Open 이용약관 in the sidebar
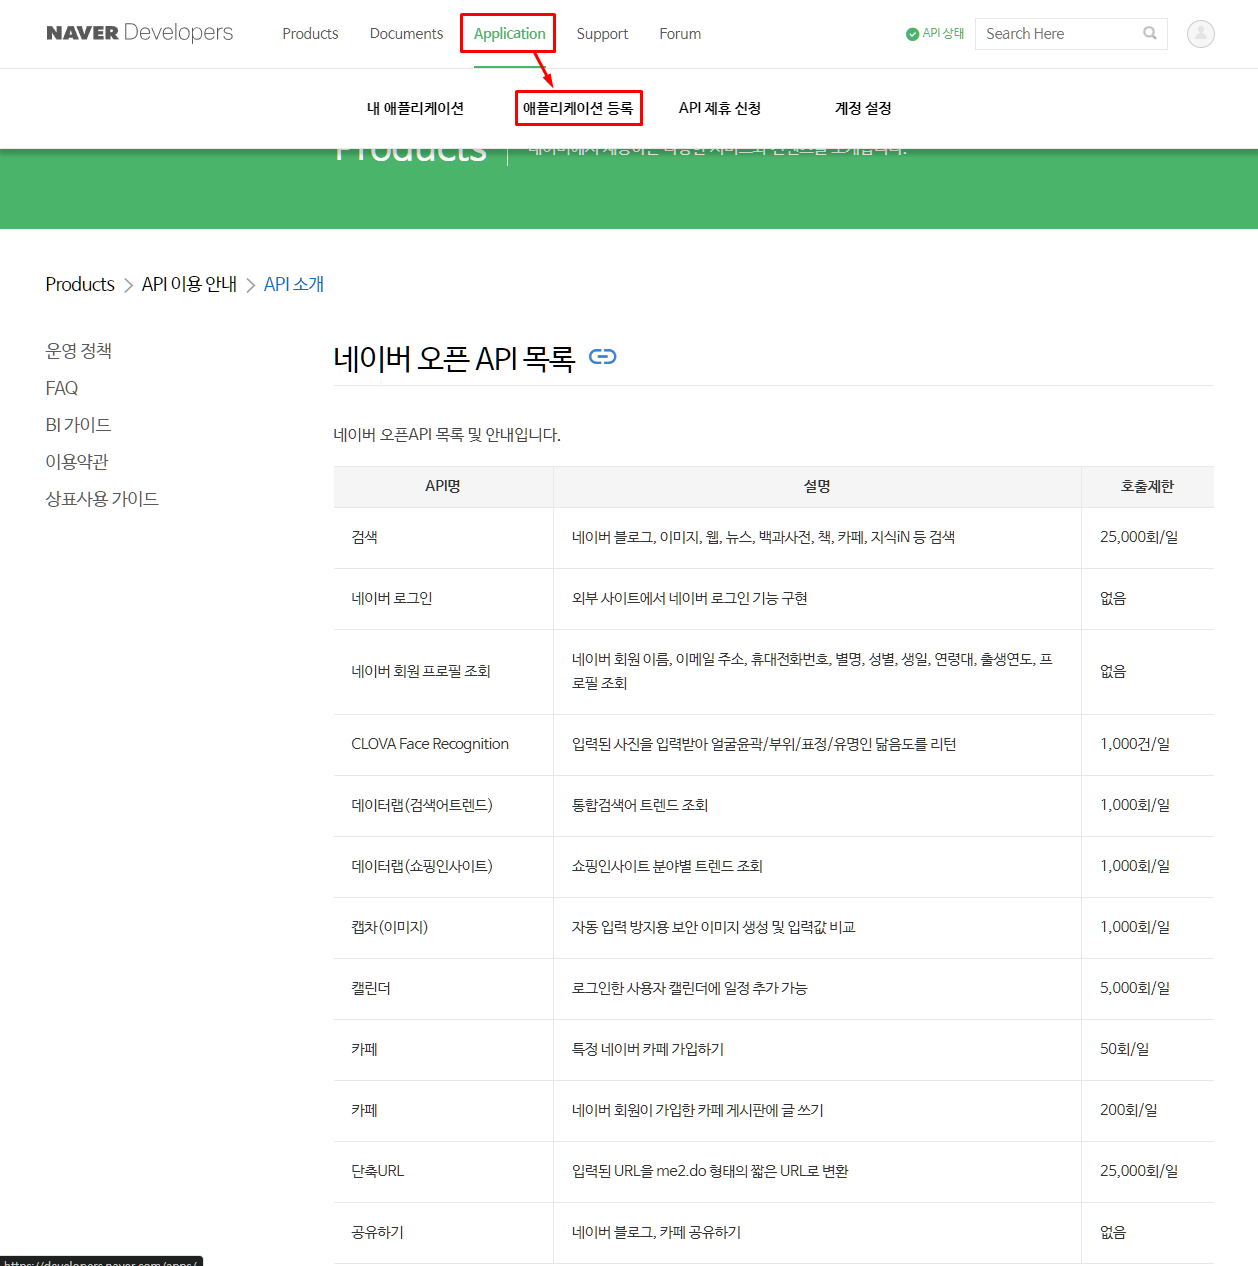Viewport: 1258px width, 1266px height. coord(77,462)
